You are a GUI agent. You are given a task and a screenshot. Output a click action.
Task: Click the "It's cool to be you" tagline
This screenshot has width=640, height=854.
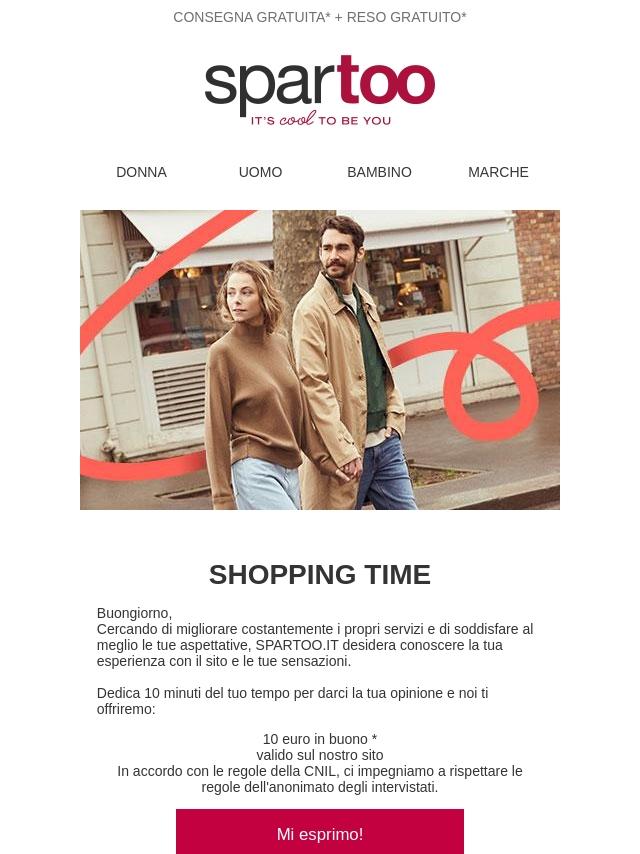click(320, 119)
